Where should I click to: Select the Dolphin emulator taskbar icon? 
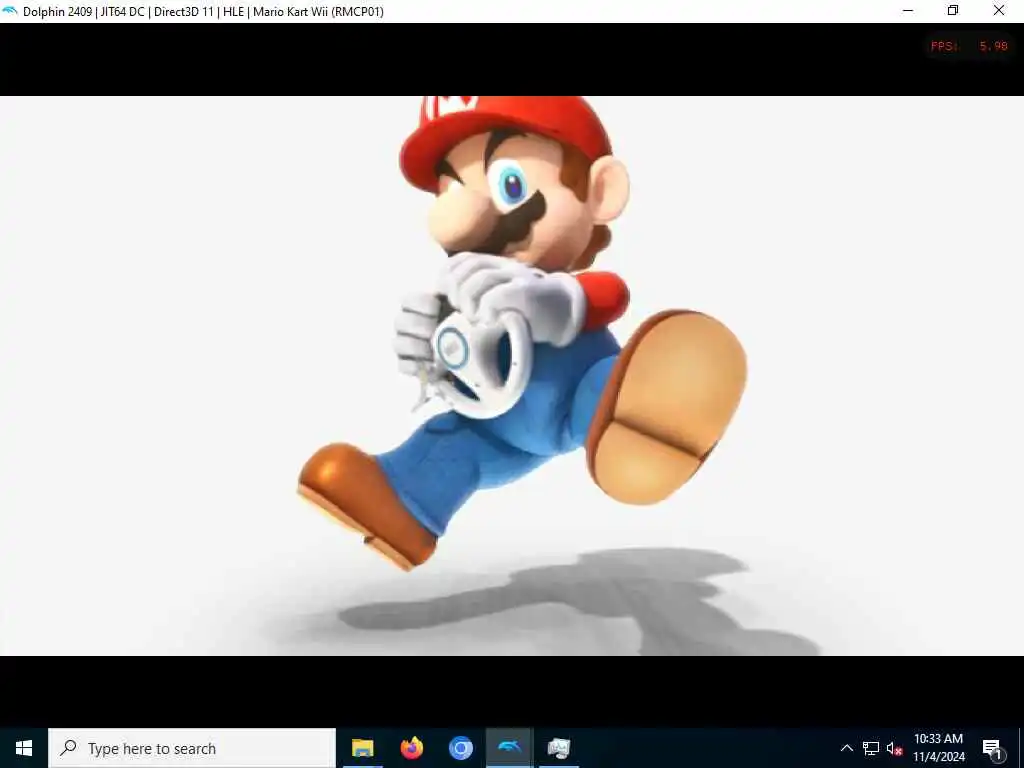[509, 748]
